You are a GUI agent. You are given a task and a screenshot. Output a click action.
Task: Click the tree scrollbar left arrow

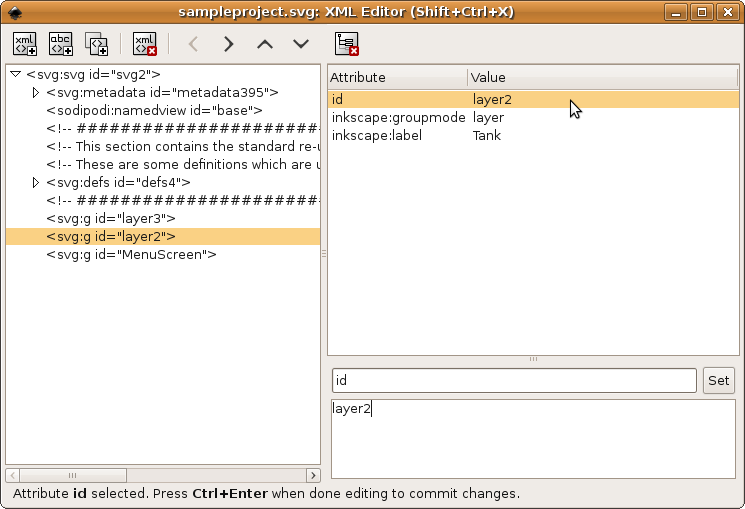pos(13,475)
